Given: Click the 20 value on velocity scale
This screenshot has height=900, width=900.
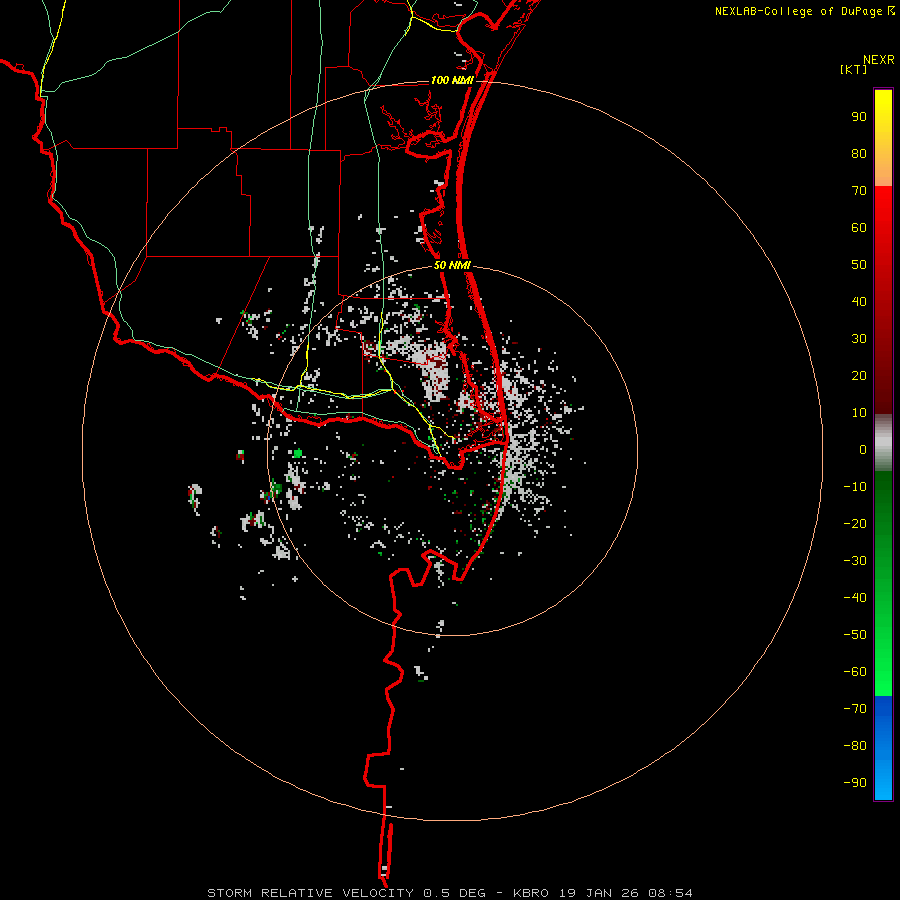Looking at the screenshot, I should point(859,375).
